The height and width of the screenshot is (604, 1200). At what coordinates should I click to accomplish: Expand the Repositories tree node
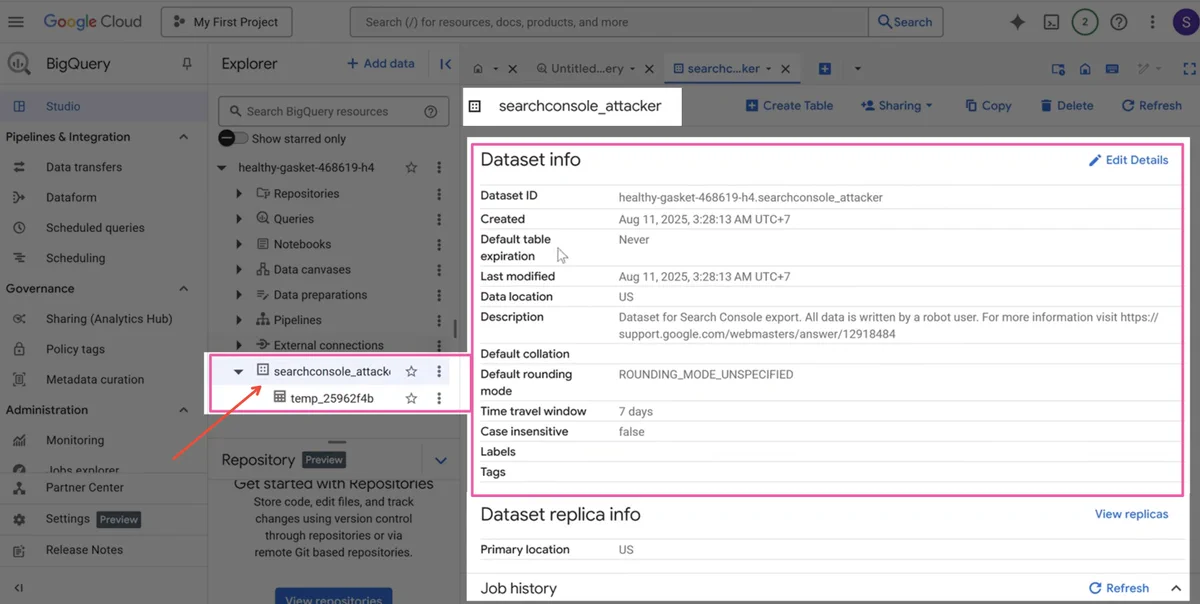[239, 194]
